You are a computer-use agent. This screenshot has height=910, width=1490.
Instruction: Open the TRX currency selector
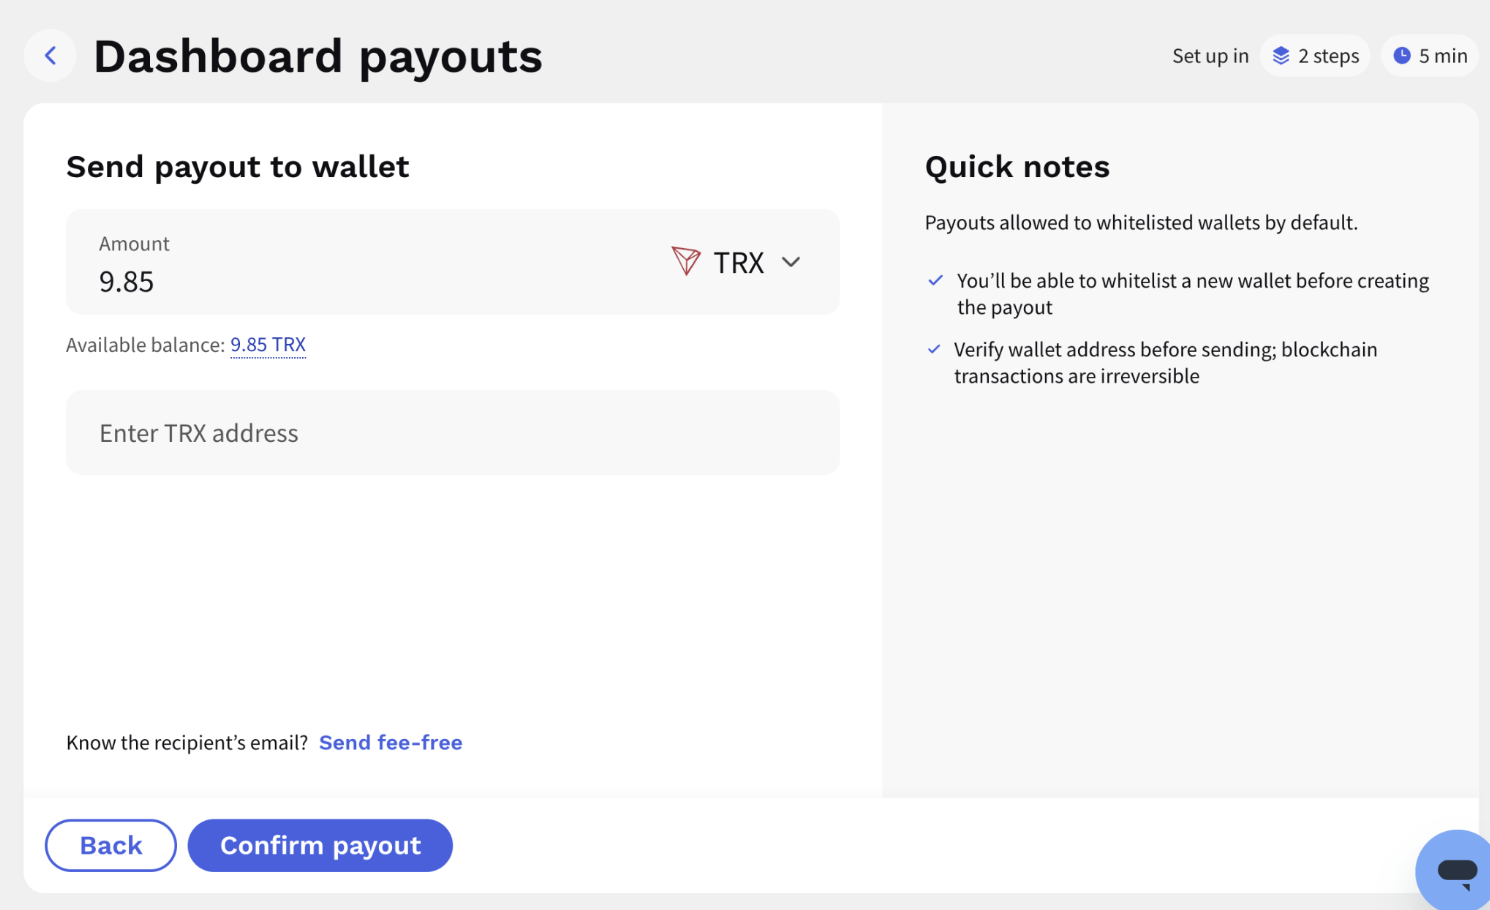point(737,262)
